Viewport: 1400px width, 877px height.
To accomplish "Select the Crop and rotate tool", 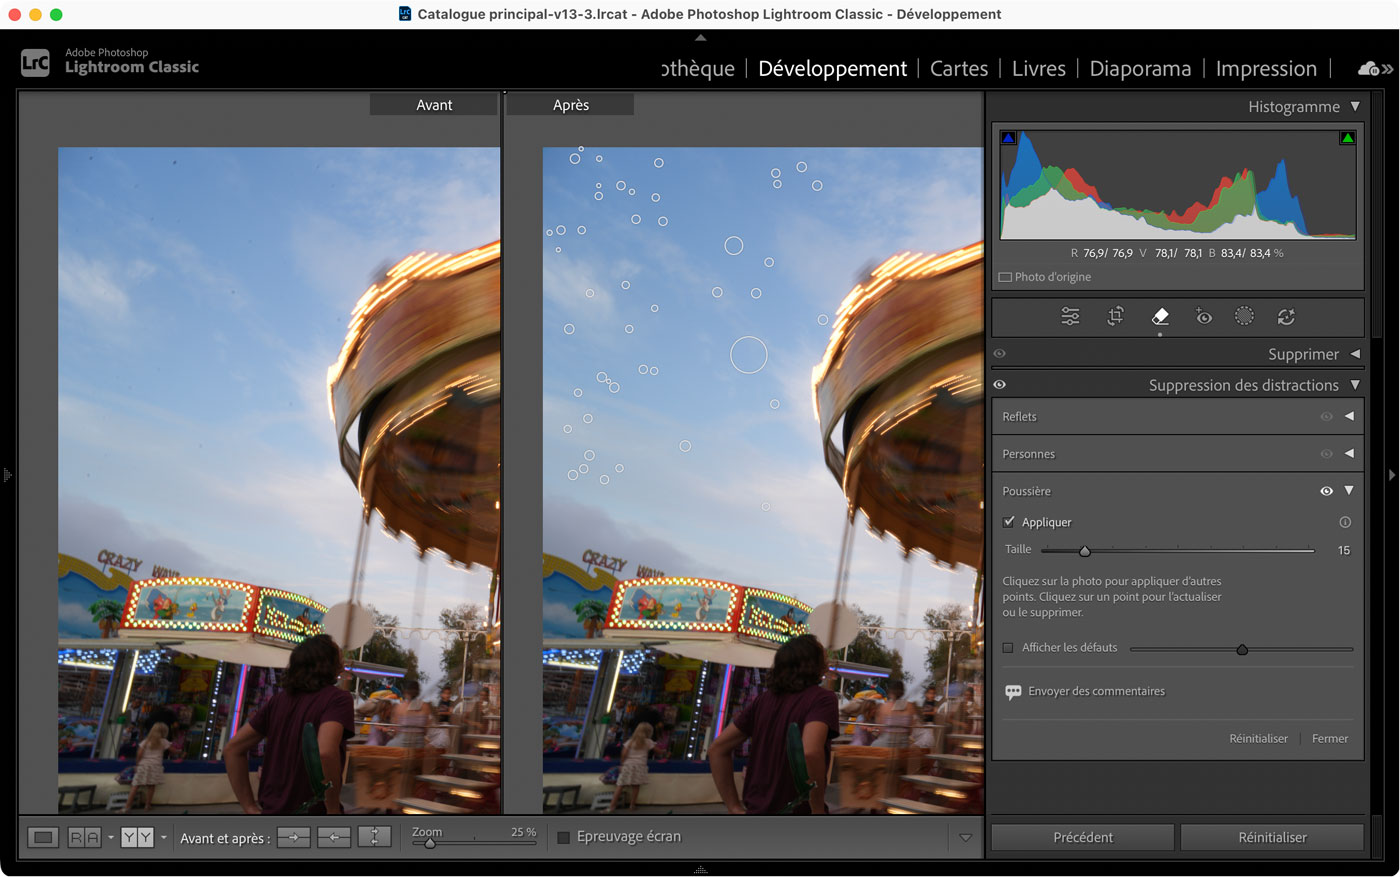I will pyautogui.click(x=1115, y=317).
